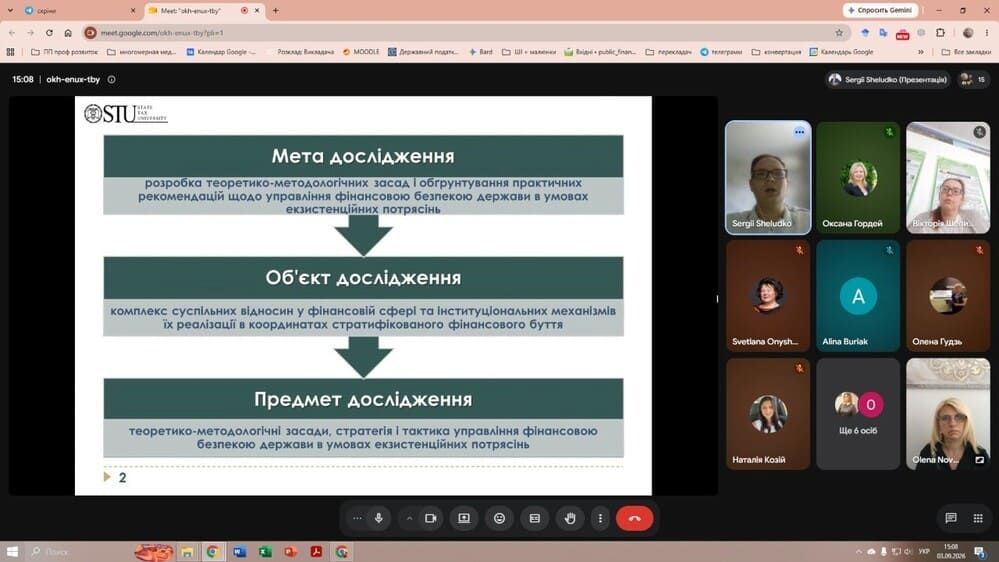Viewport: 999px width, 562px height.
Task: Toggle the microphone on or off
Action: pos(378,519)
